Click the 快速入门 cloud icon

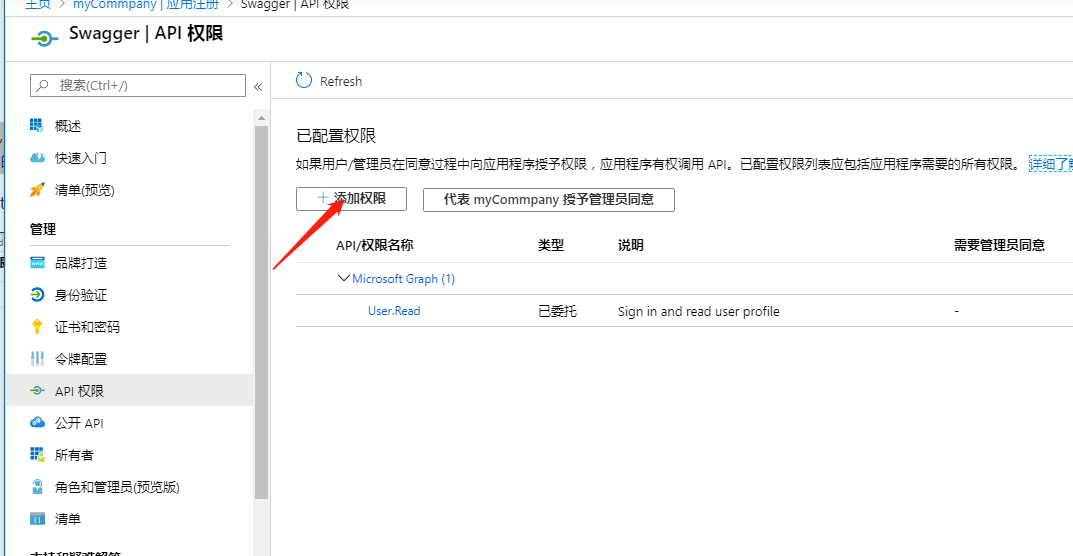click(37, 158)
